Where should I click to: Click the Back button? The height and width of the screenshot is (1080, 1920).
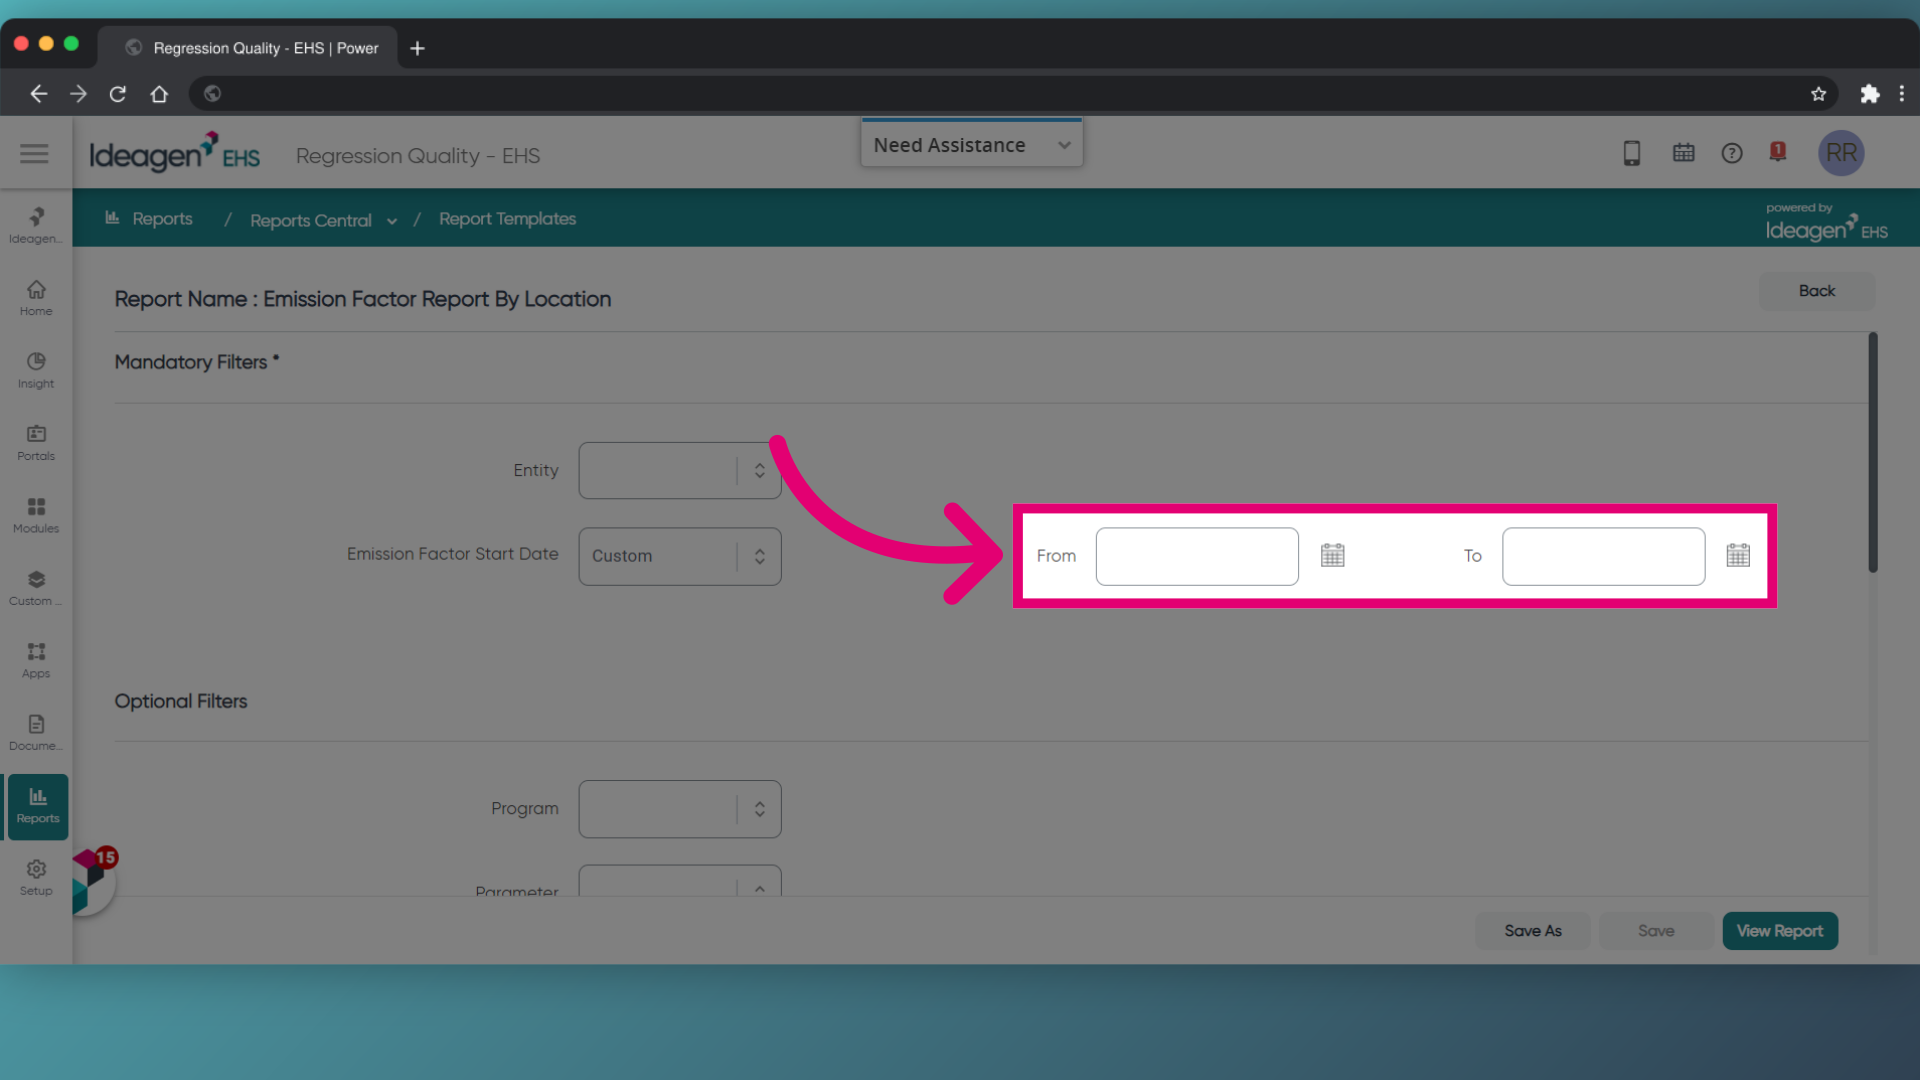pyautogui.click(x=1816, y=291)
